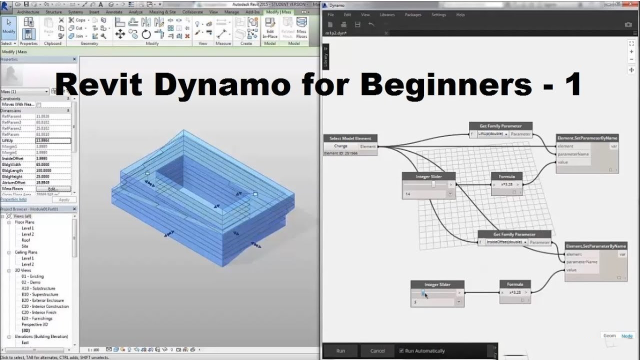The height and width of the screenshot is (360, 641).
Task: Fit Dynamo view with zoom-to-fit icon
Action: pos(632,43)
